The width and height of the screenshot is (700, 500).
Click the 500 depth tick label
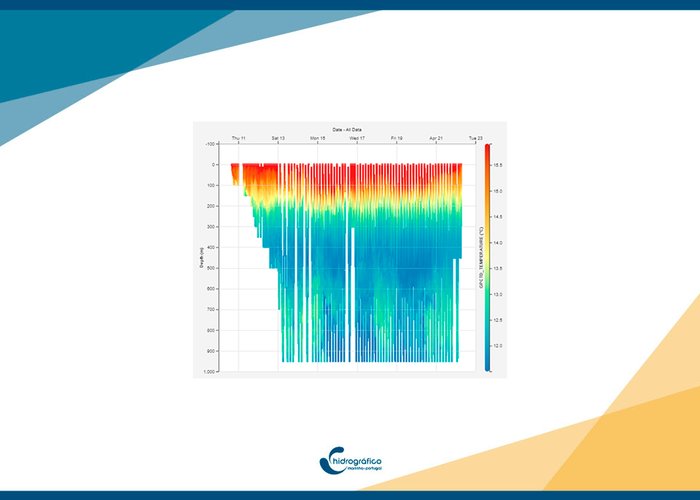[x=213, y=268]
